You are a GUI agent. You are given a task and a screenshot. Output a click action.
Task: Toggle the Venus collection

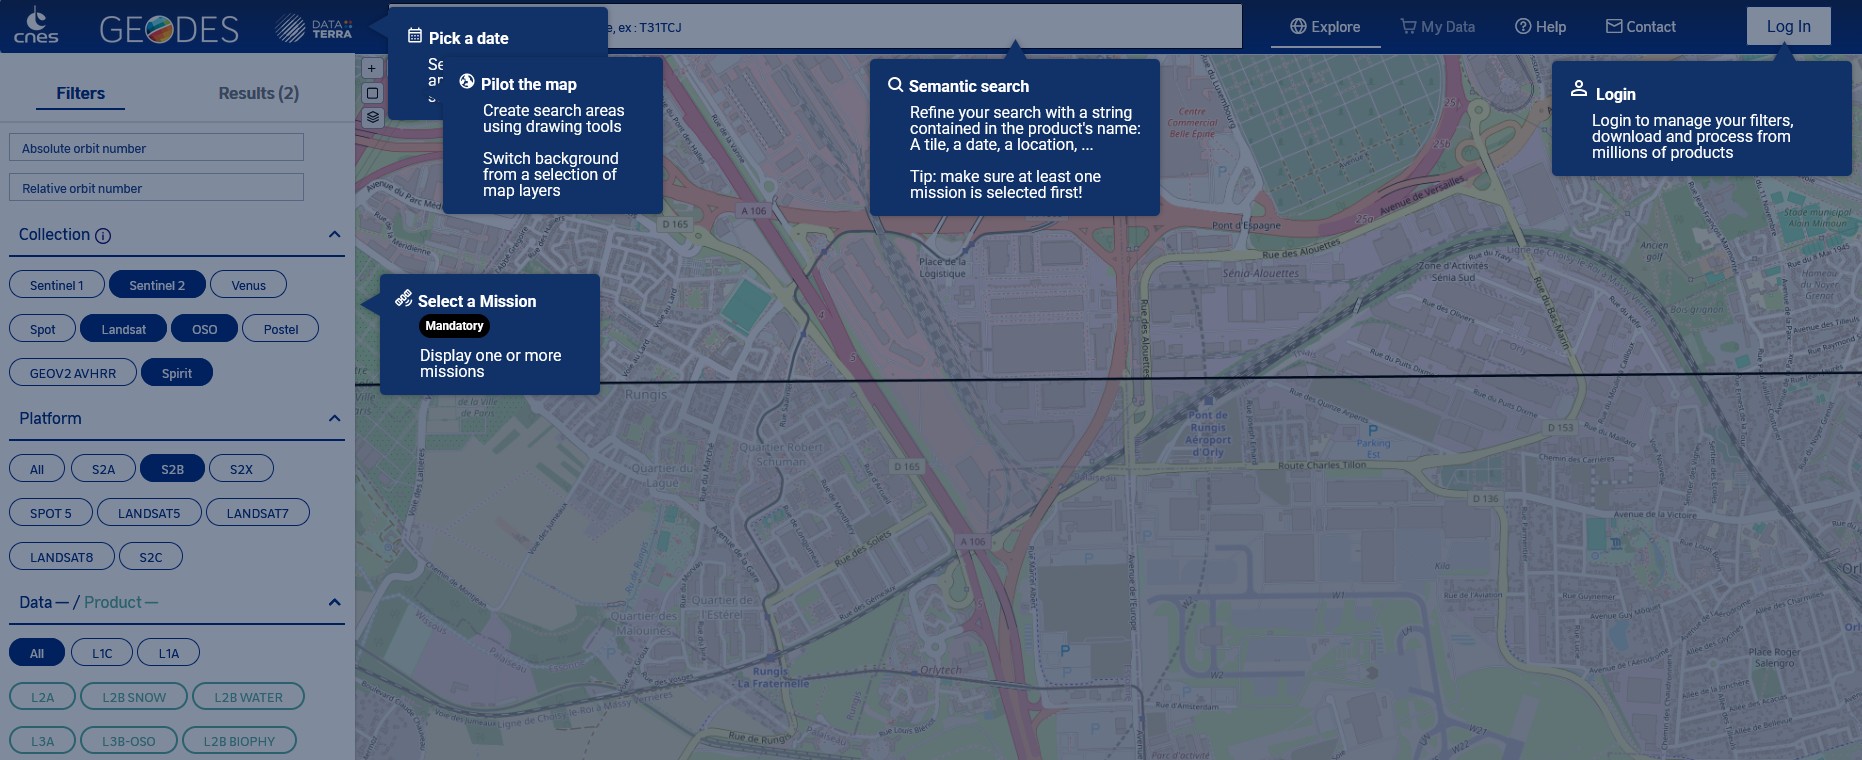coord(248,285)
